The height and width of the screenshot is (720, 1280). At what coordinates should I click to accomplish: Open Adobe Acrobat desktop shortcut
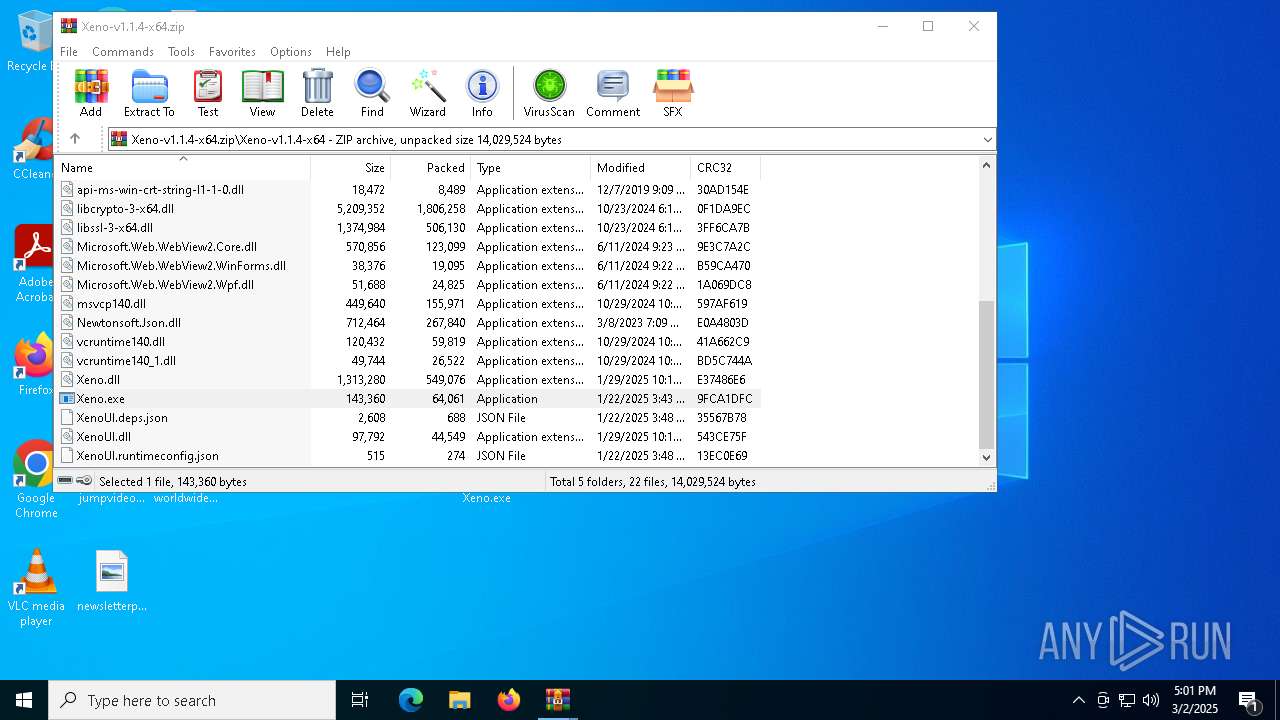click(36, 264)
